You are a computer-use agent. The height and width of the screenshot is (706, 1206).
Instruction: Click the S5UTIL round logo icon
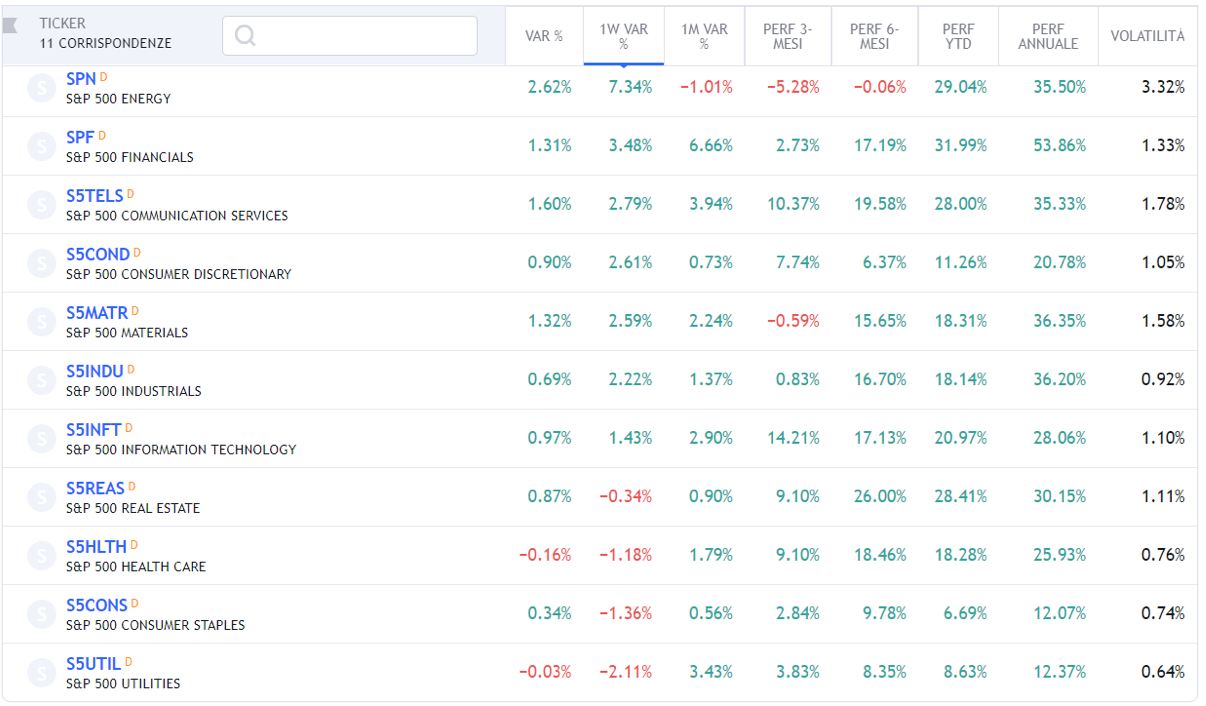click(42, 674)
